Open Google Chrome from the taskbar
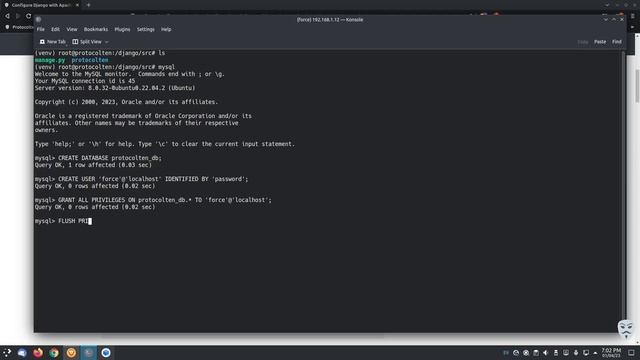The image size is (640, 360). click(54, 353)
